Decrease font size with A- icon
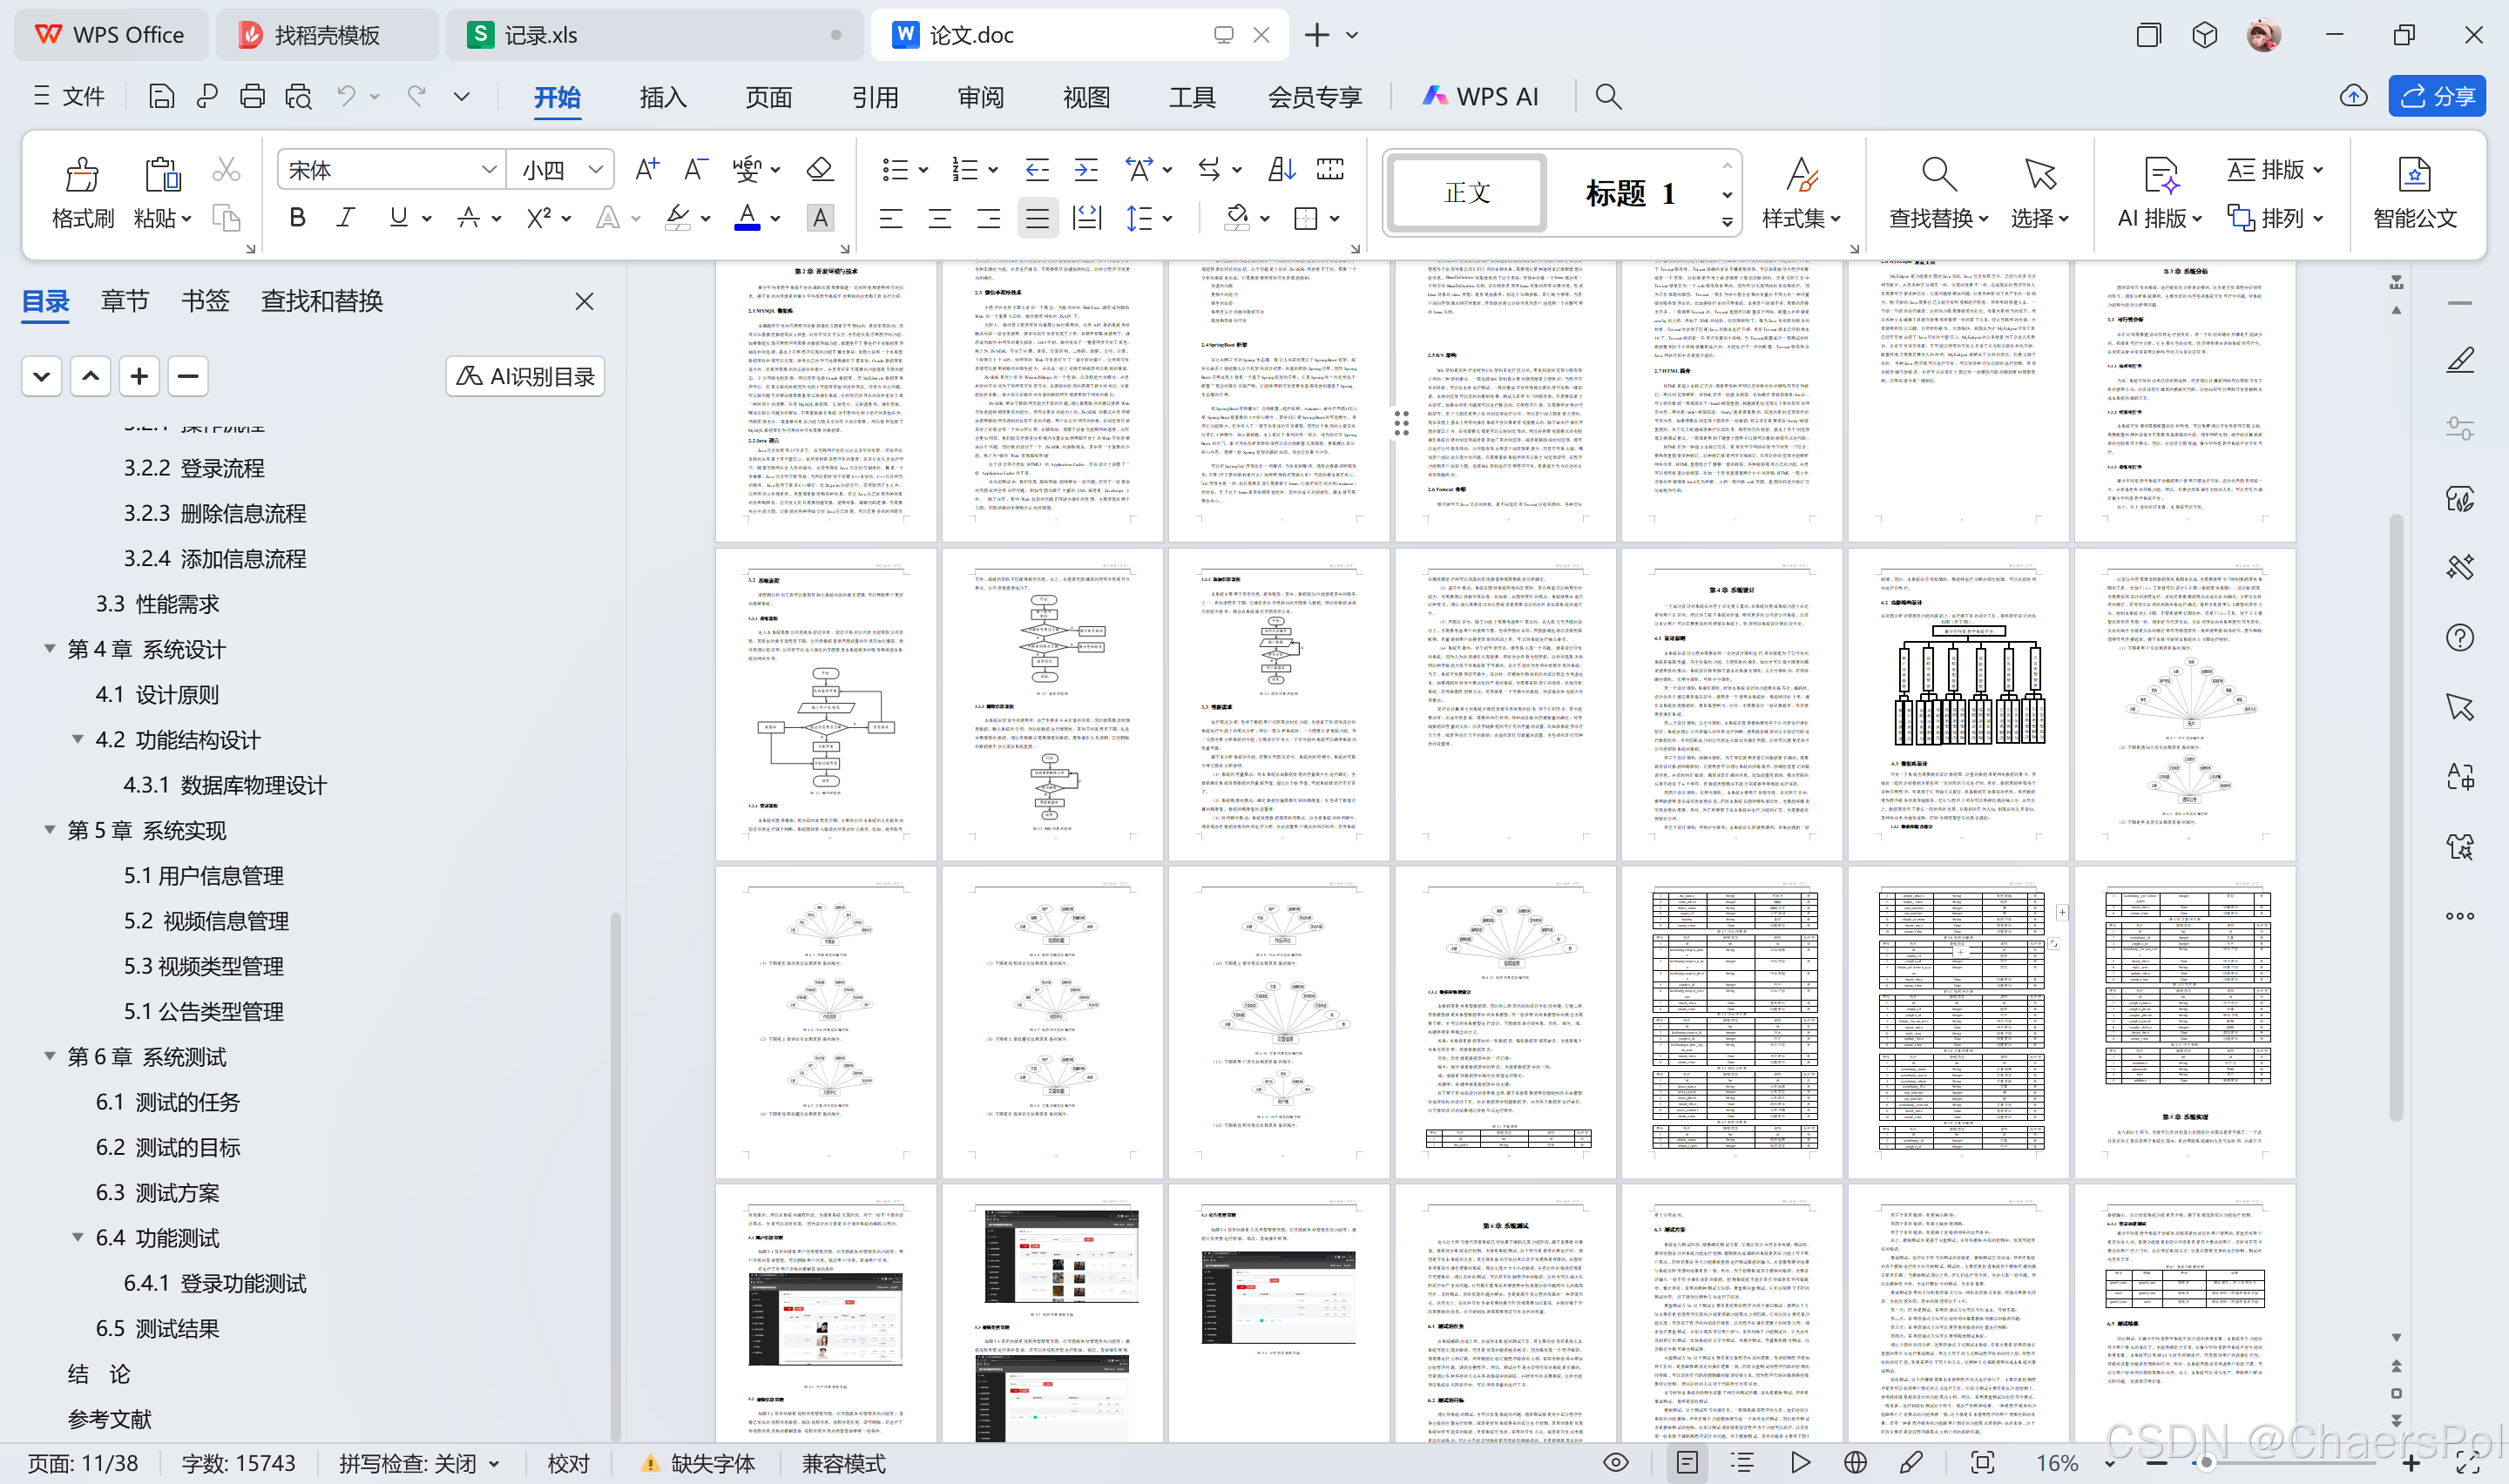2509x1484 pixels. (x=696, y=169)
